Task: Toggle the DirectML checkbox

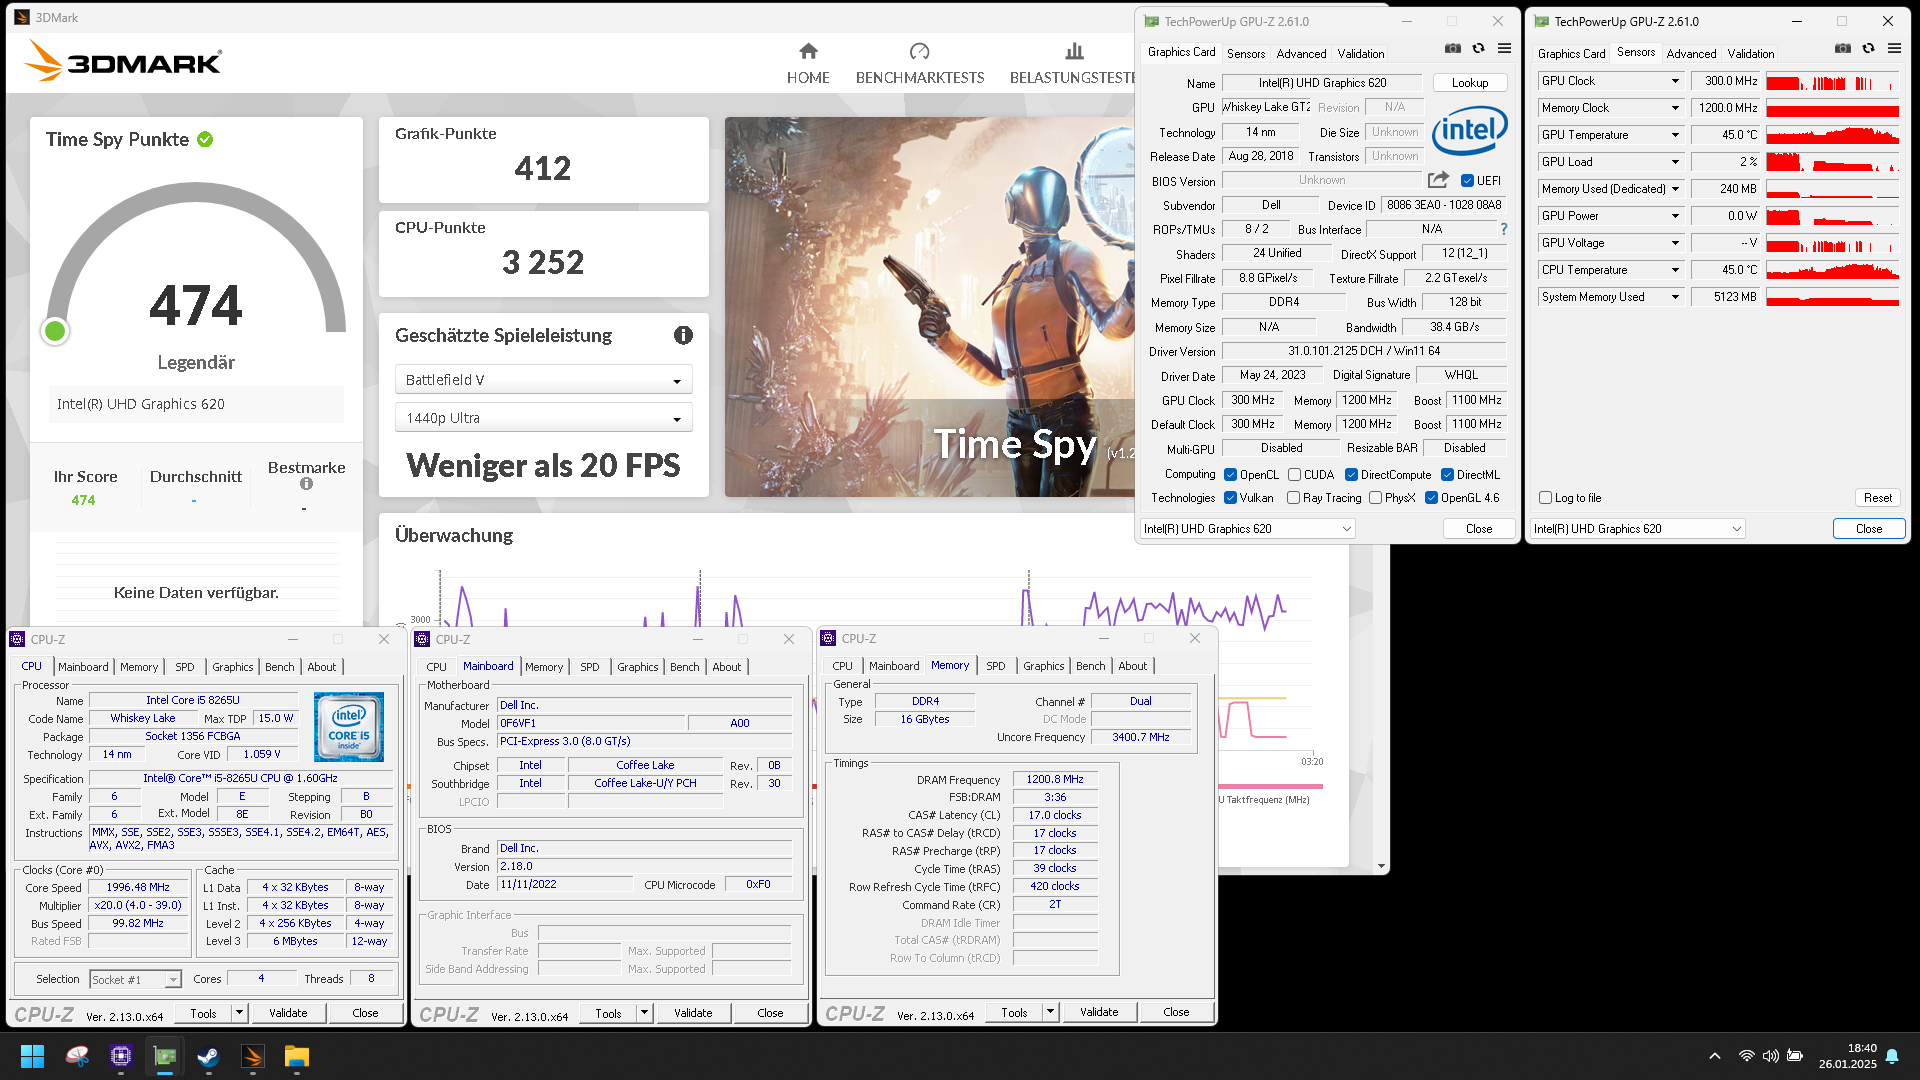Action: pyautogui.click(x=1447, y=475)
